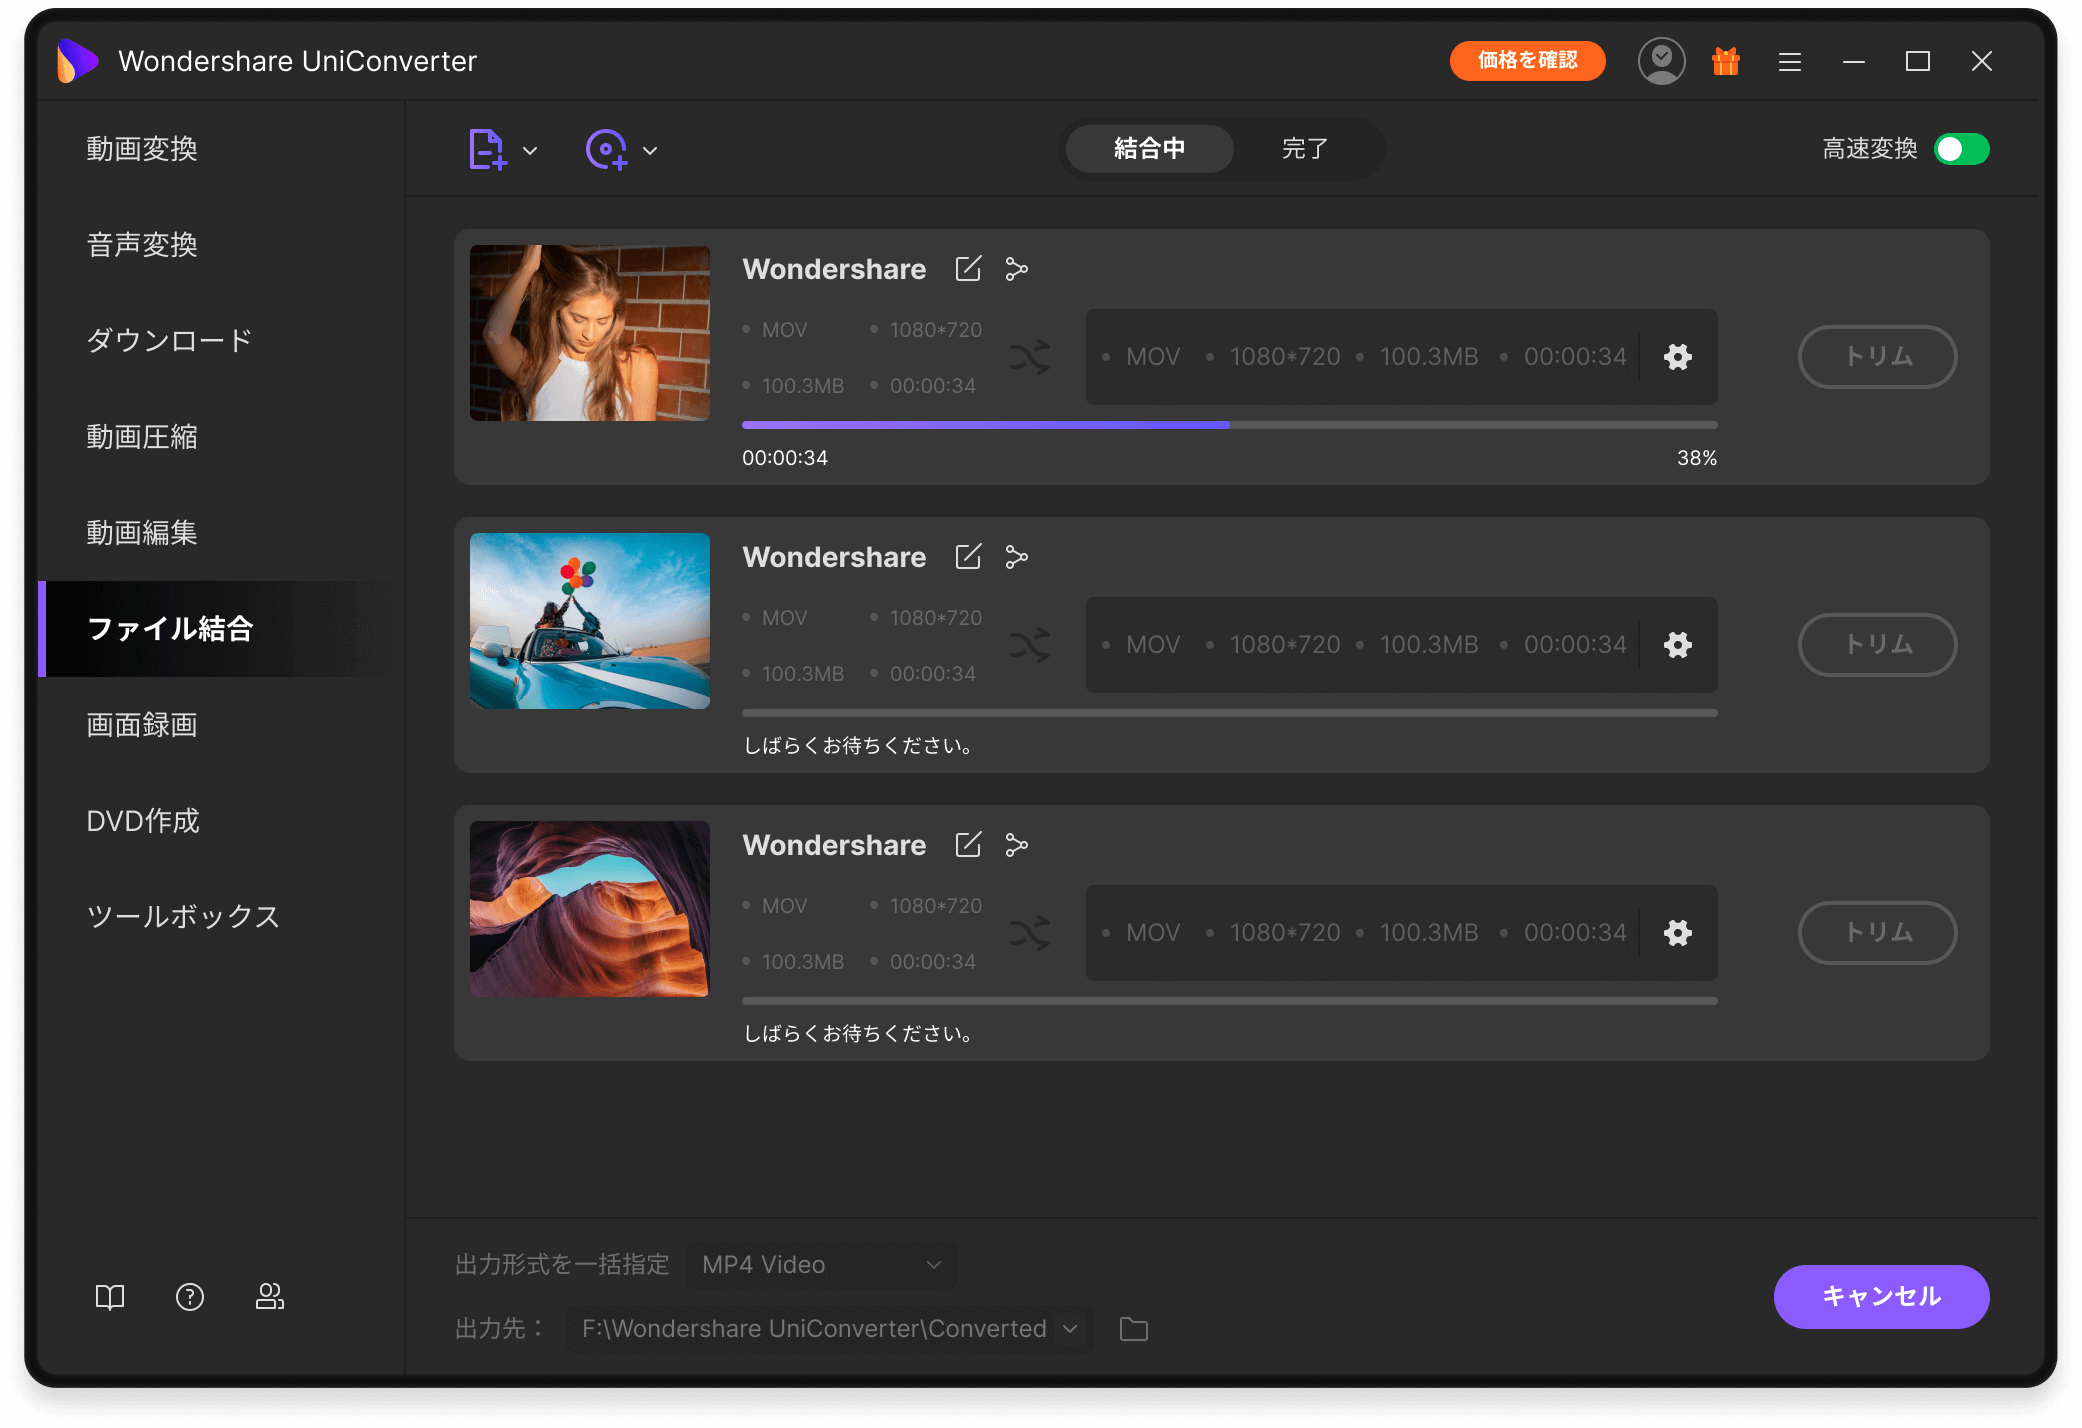
Task: Switch to the 完了 tab
Action: [1305, 149]
